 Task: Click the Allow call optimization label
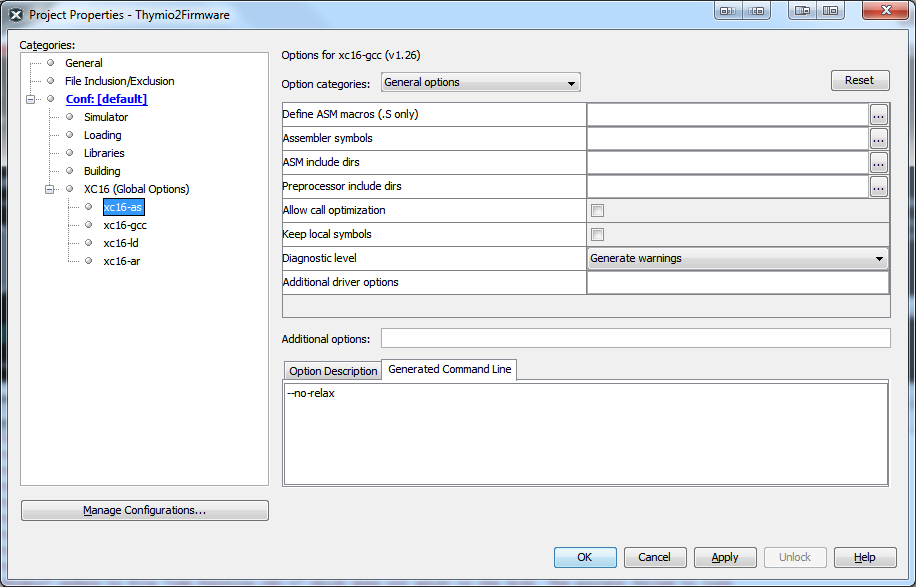(334, 210)
